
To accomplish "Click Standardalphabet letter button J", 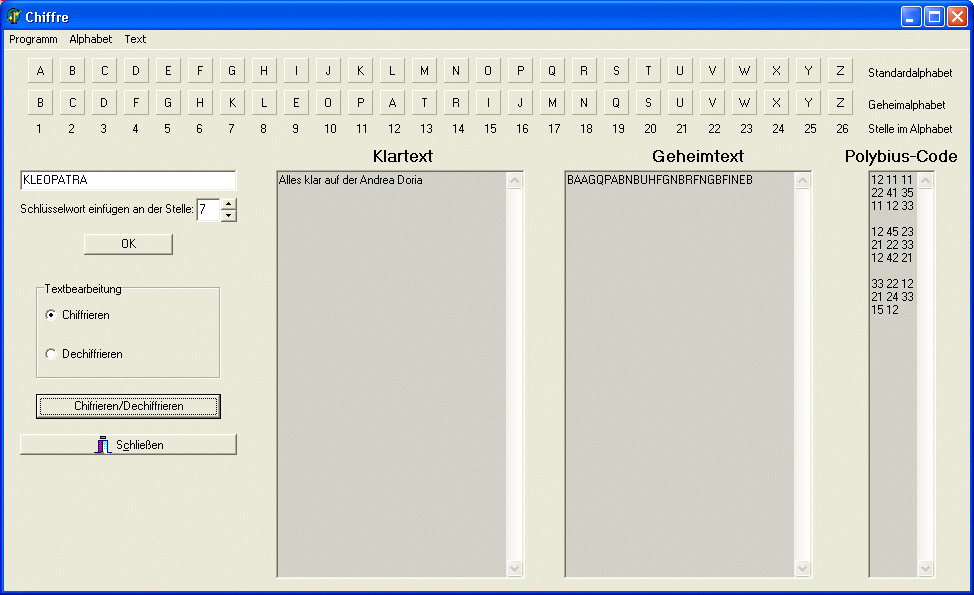I will pos(328,71).
